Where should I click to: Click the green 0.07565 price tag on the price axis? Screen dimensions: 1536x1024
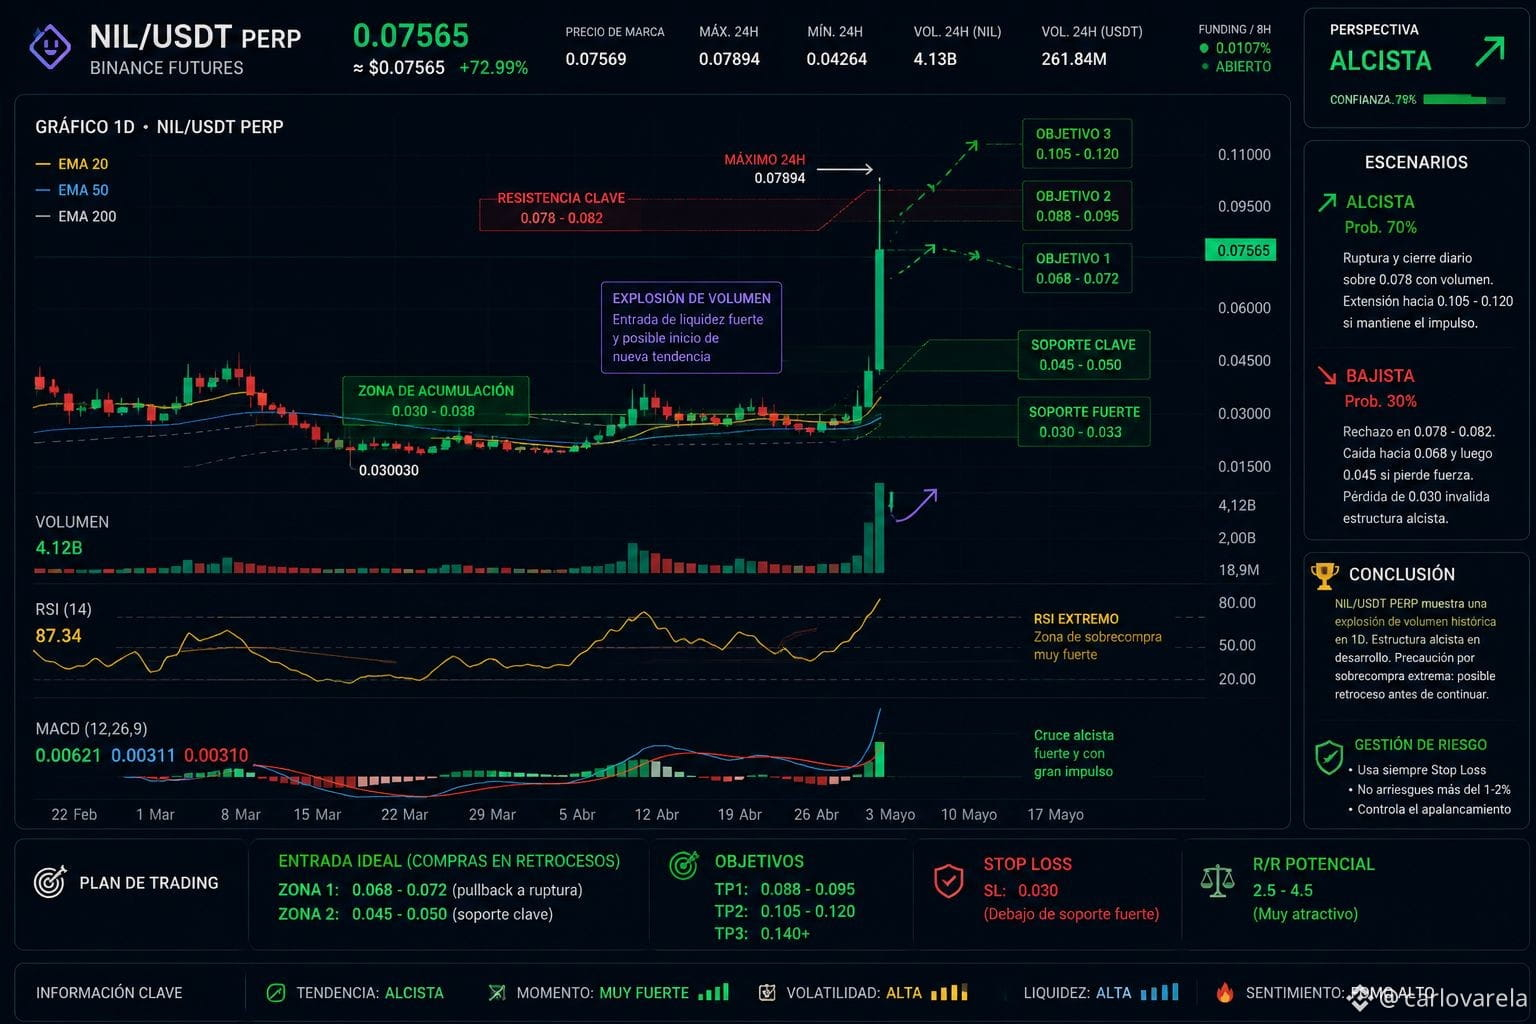coord(1241,251)
